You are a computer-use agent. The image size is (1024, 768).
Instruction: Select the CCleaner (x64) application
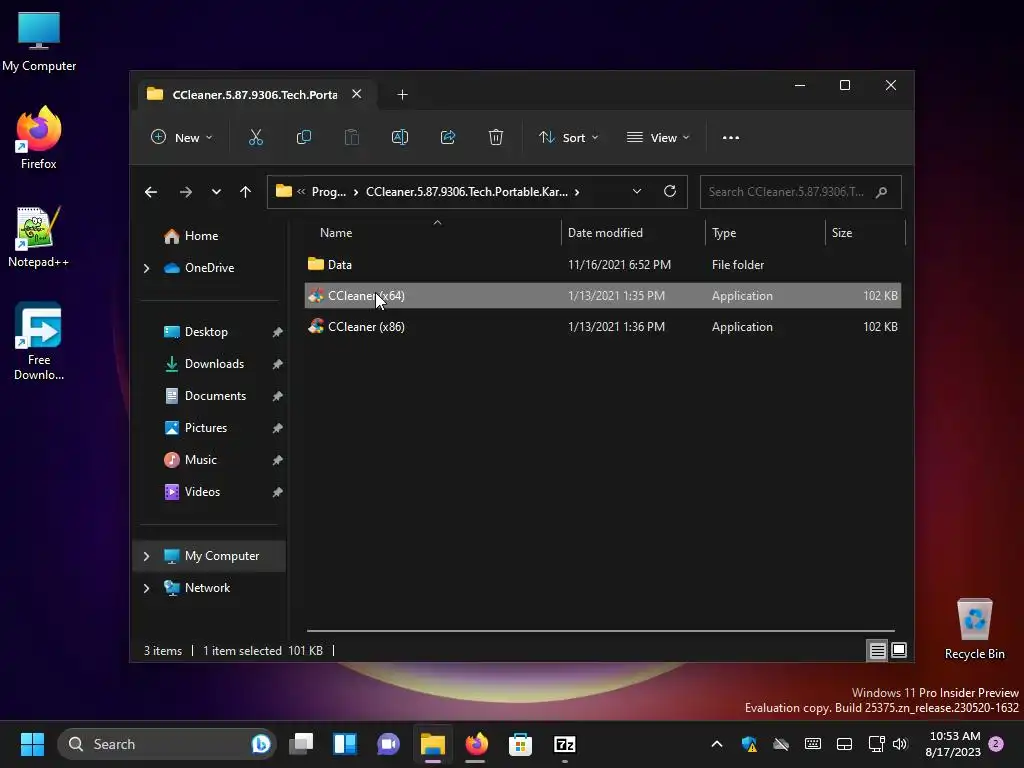tap(603, 296)
